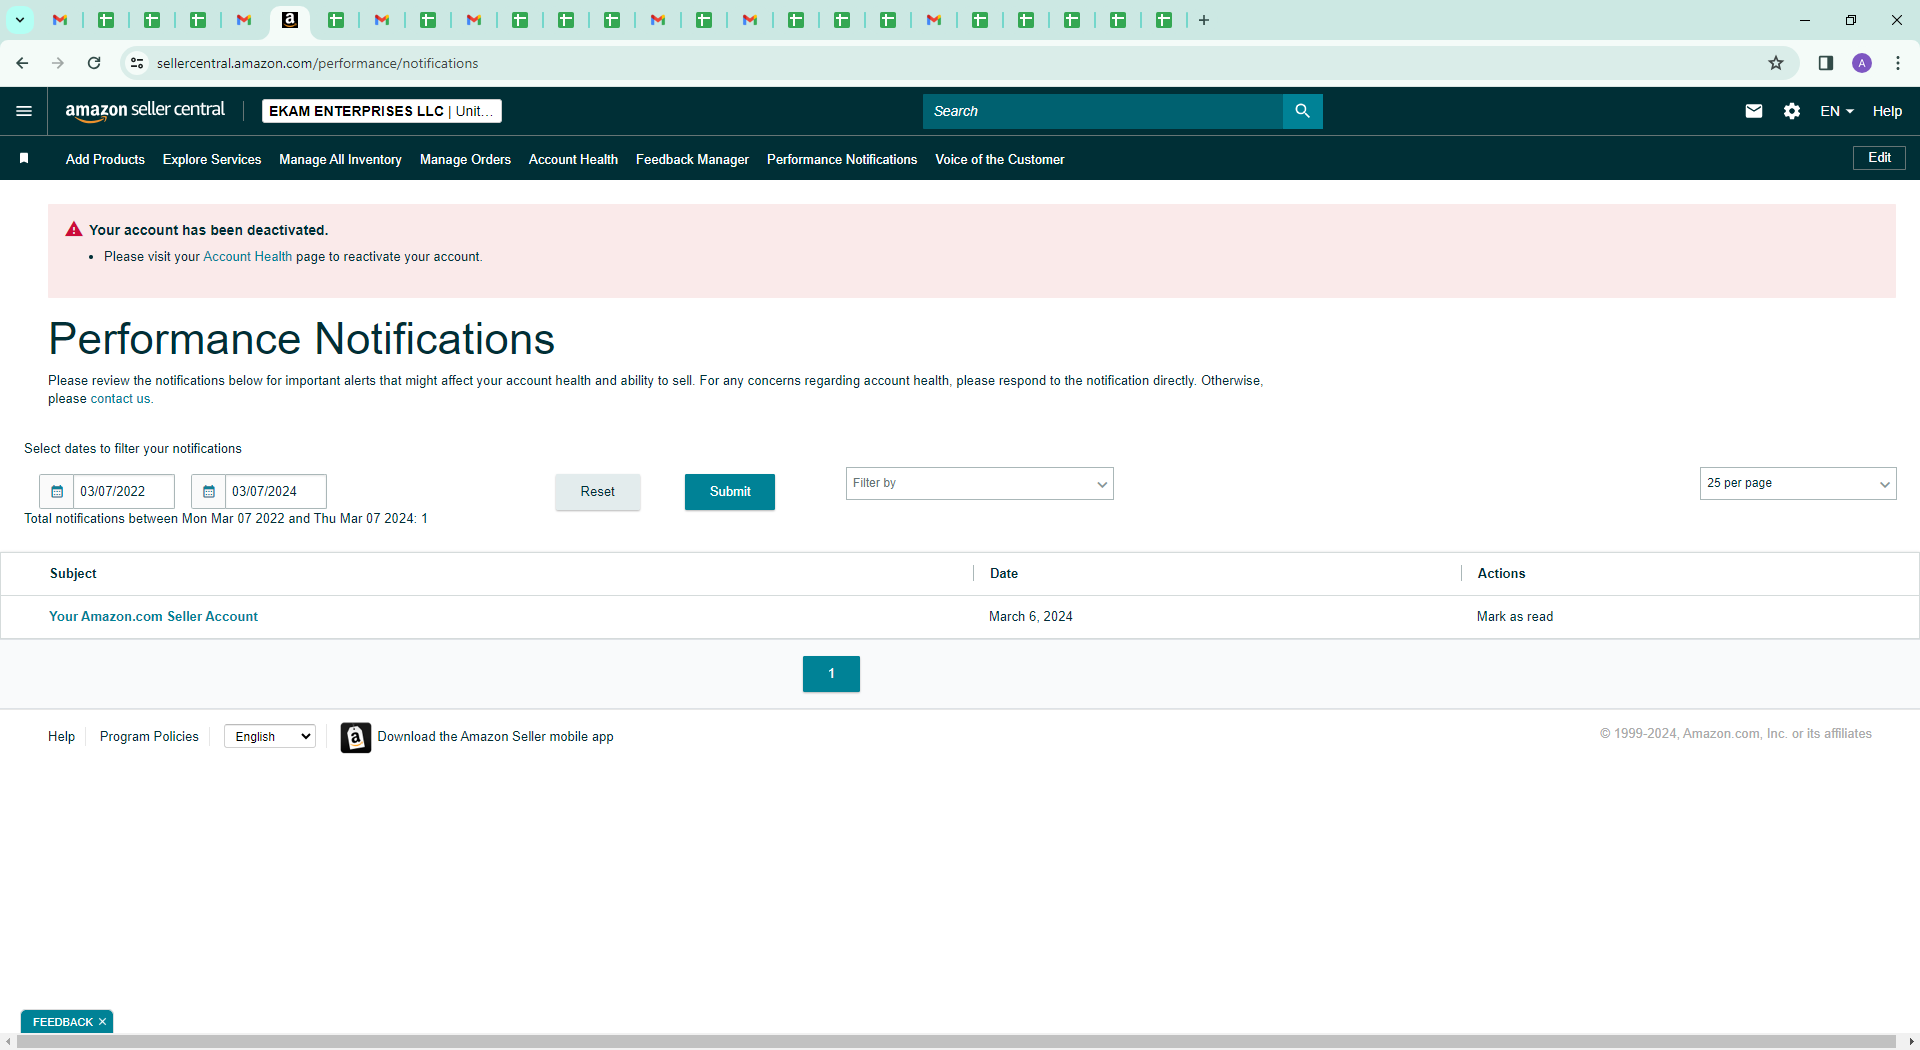
Task: Reload the page
Action: pyautogui.click(x=94, y=63)
